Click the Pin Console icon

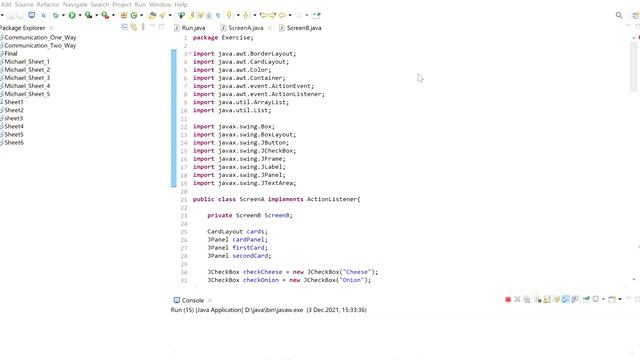tap(587, 299)
